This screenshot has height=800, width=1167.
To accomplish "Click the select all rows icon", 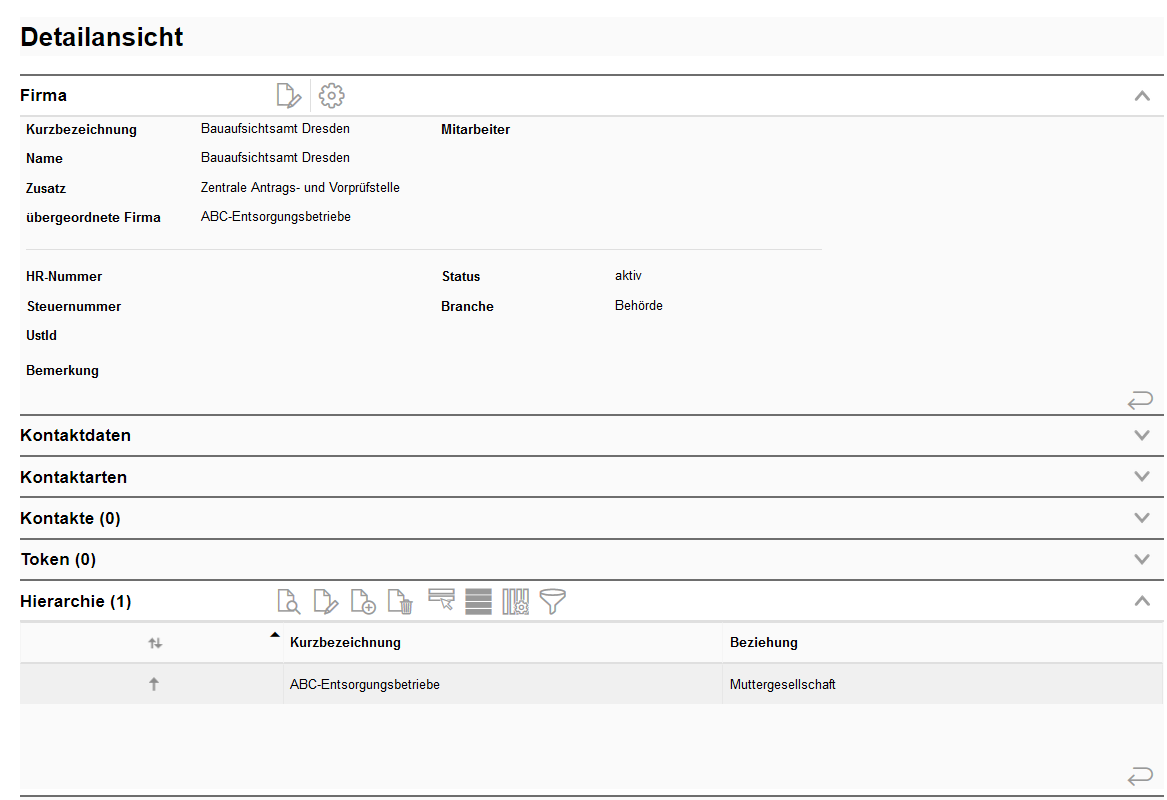I will click(x=478, y=602).
